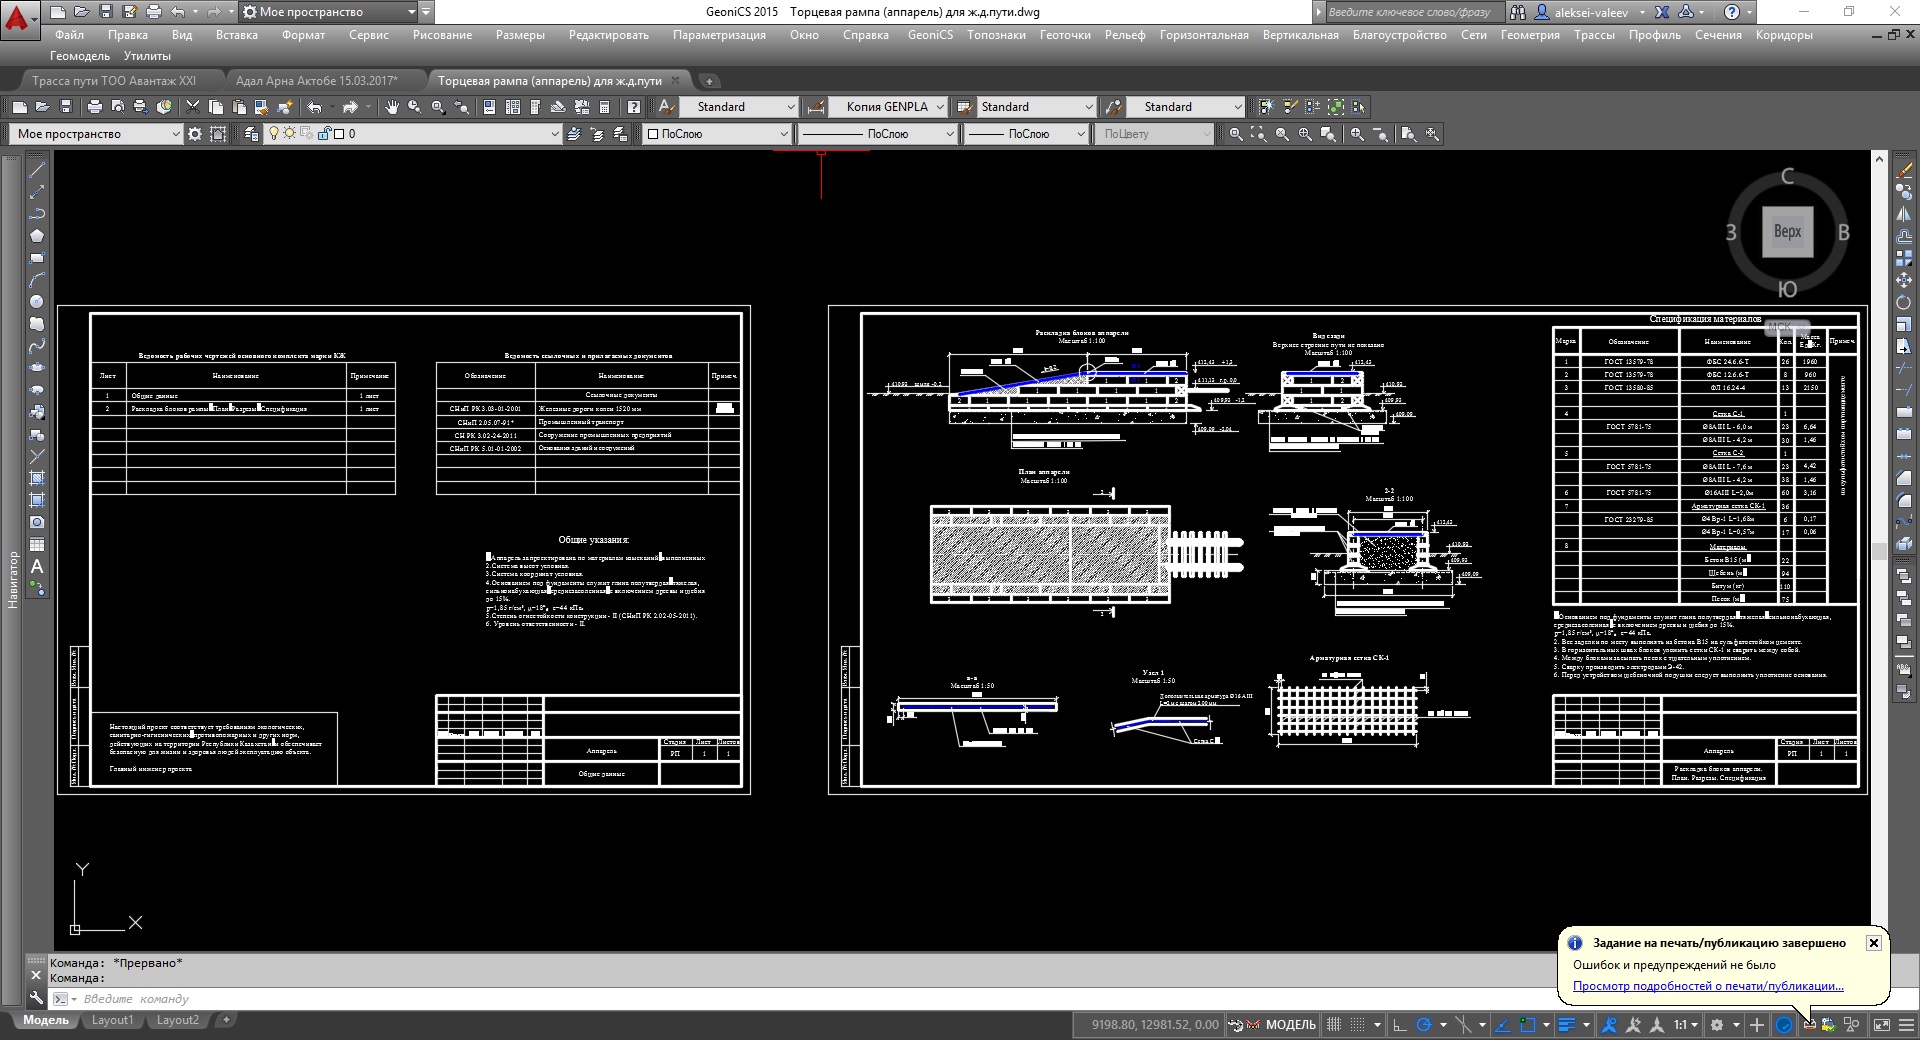The image size is (1920, 1040).
Task: Open the Help question mark icon
Action: point(633,107)
